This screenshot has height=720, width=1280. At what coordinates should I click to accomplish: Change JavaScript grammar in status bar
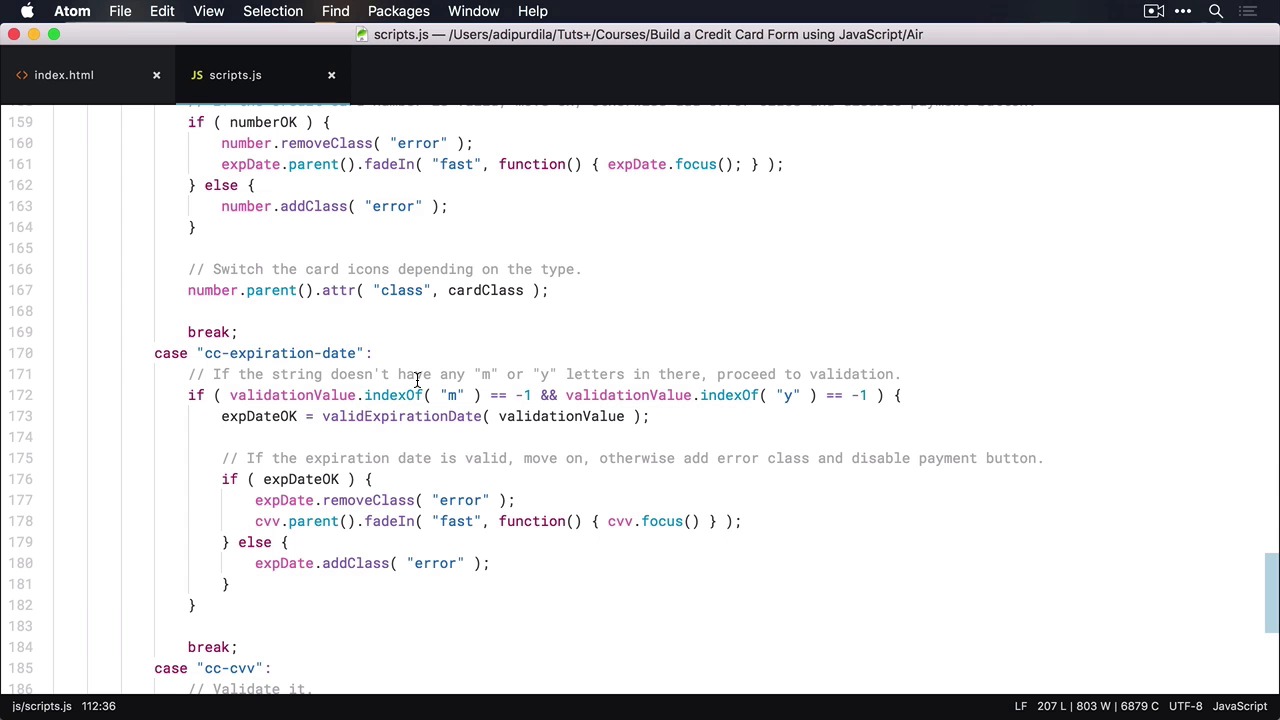[x=1240, y=706]
